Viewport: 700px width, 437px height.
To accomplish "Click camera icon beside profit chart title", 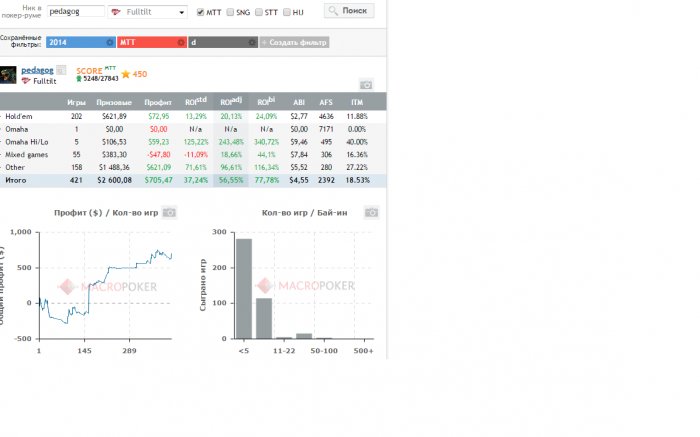I will (x=169, y=212).
